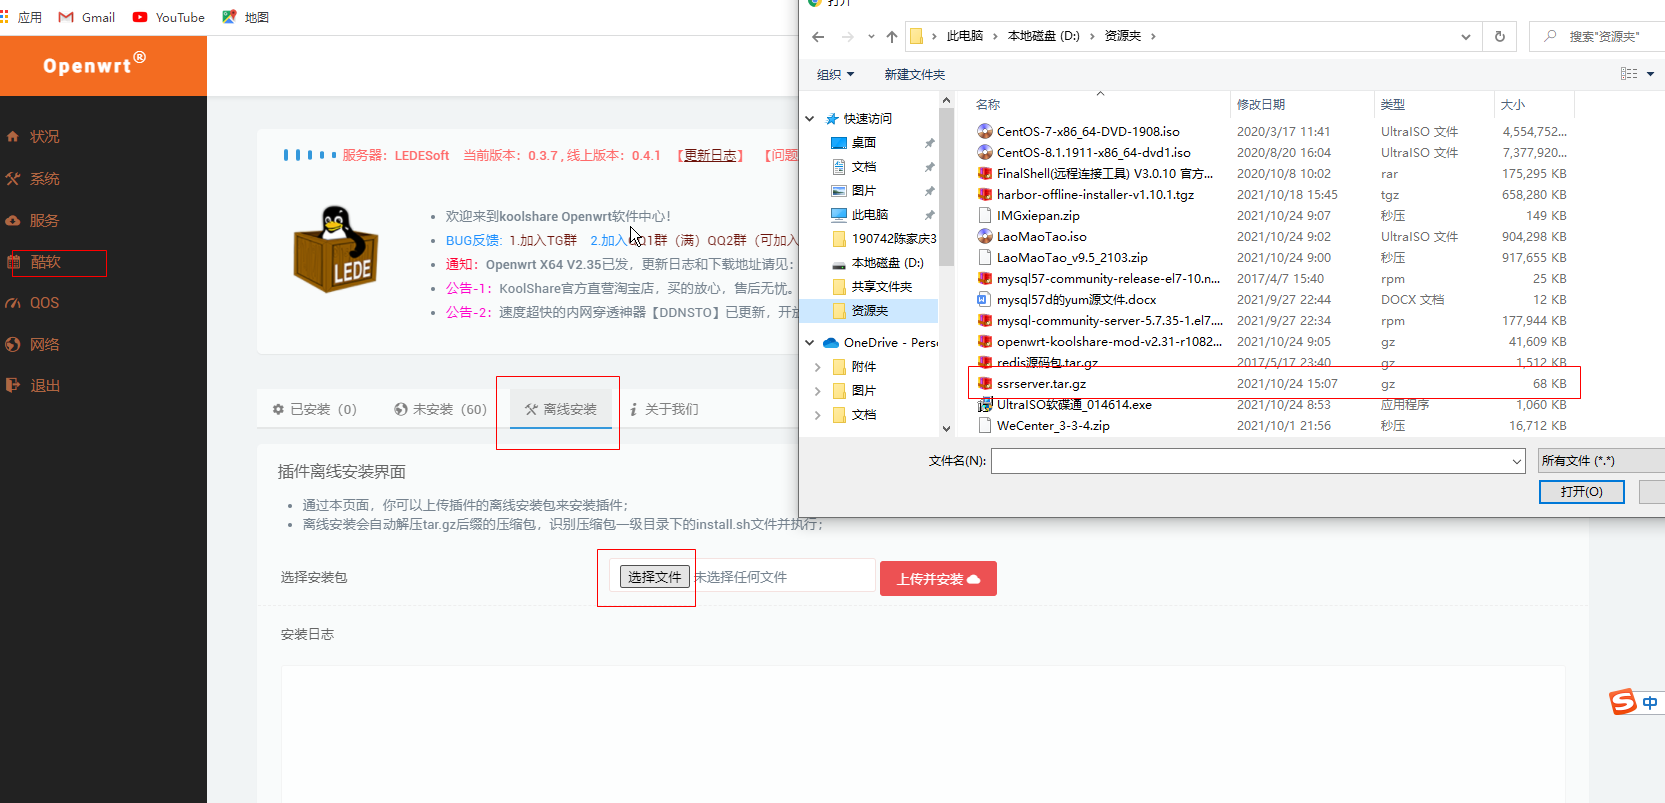Open the 所有文件 (*.*) type dropdown
Image resolution: width=1665 pixels, height=803 pixels.
coord(1600,461)
